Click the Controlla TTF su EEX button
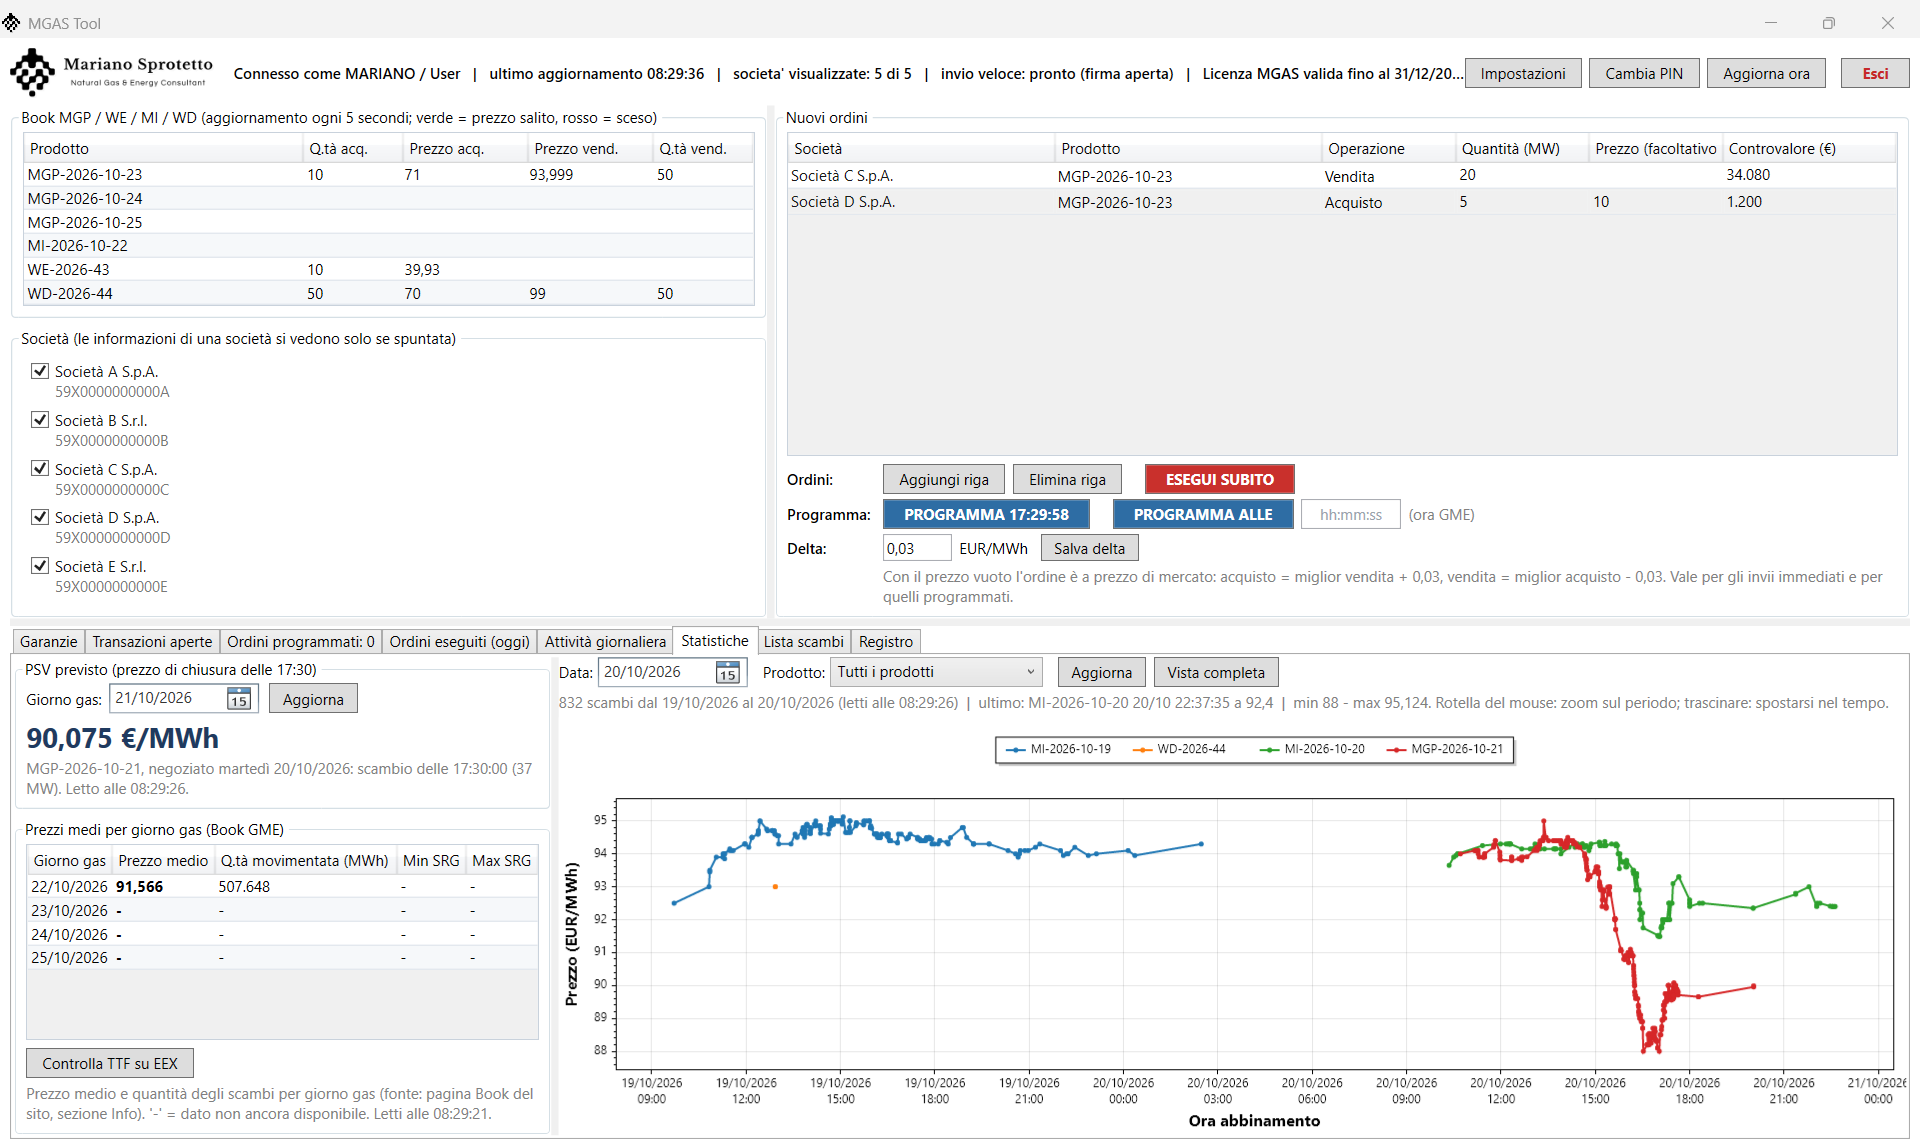This screenshot has width=1920, height=1146. point(110,1064)
